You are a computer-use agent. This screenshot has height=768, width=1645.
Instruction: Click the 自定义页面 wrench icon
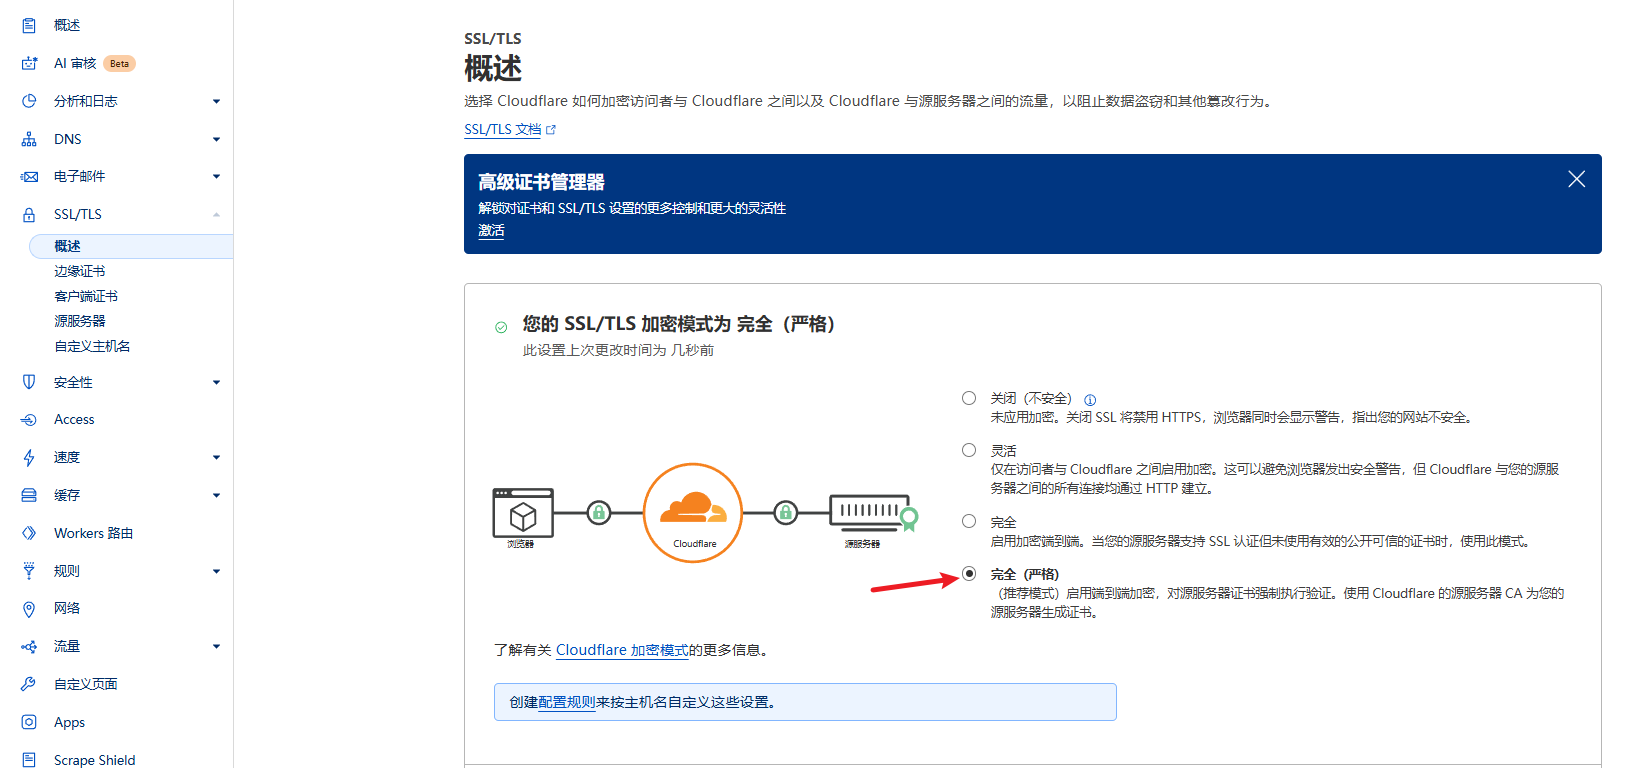pos(29,684)
